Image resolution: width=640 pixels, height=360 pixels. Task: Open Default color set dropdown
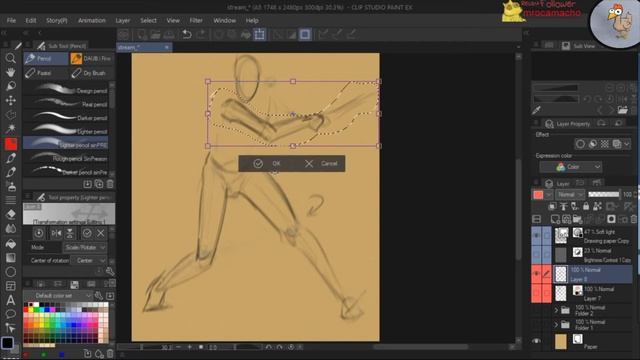[58, 296]
